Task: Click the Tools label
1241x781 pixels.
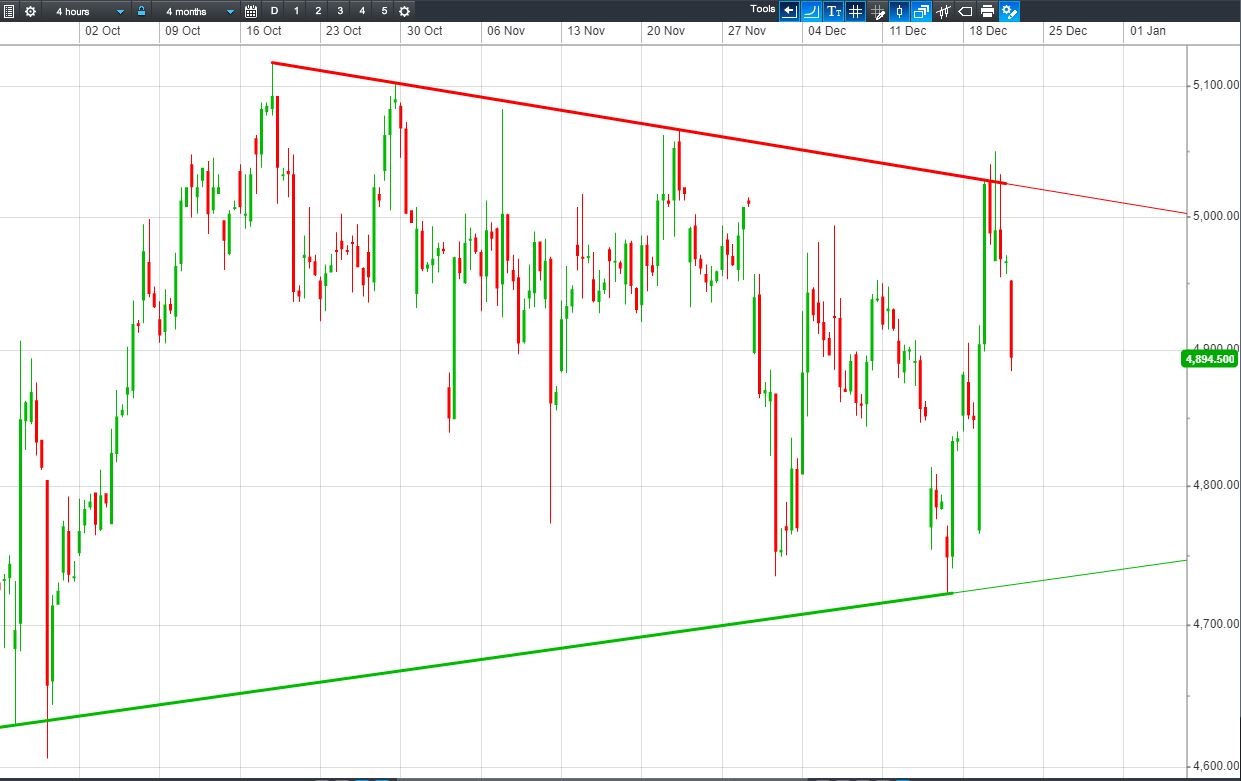Action: 763,9
